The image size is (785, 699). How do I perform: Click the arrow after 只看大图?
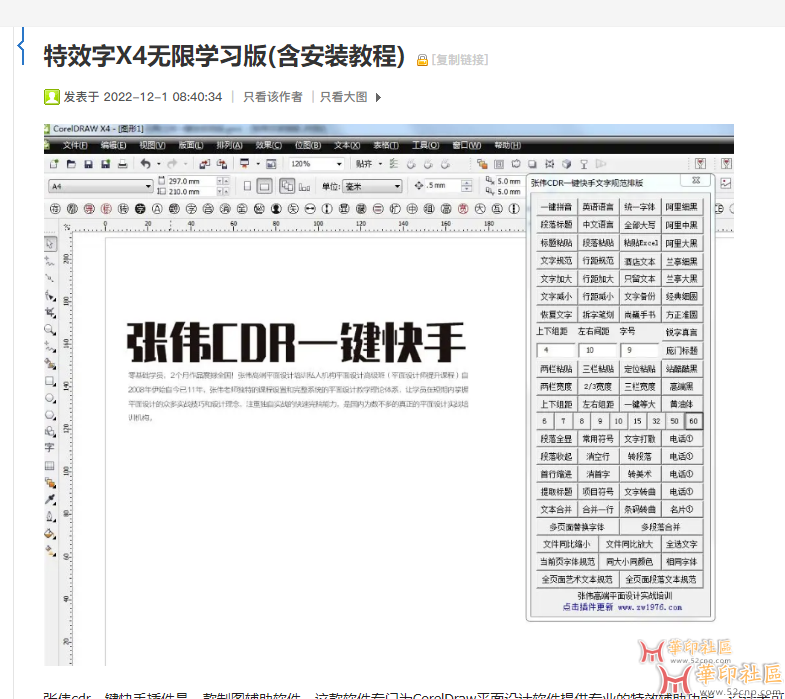click(378, 97)
